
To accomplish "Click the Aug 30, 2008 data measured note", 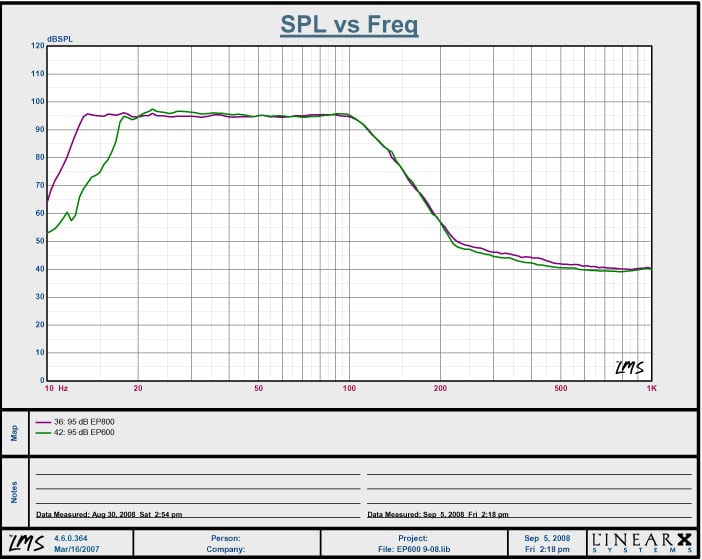I will pos(109,514).
